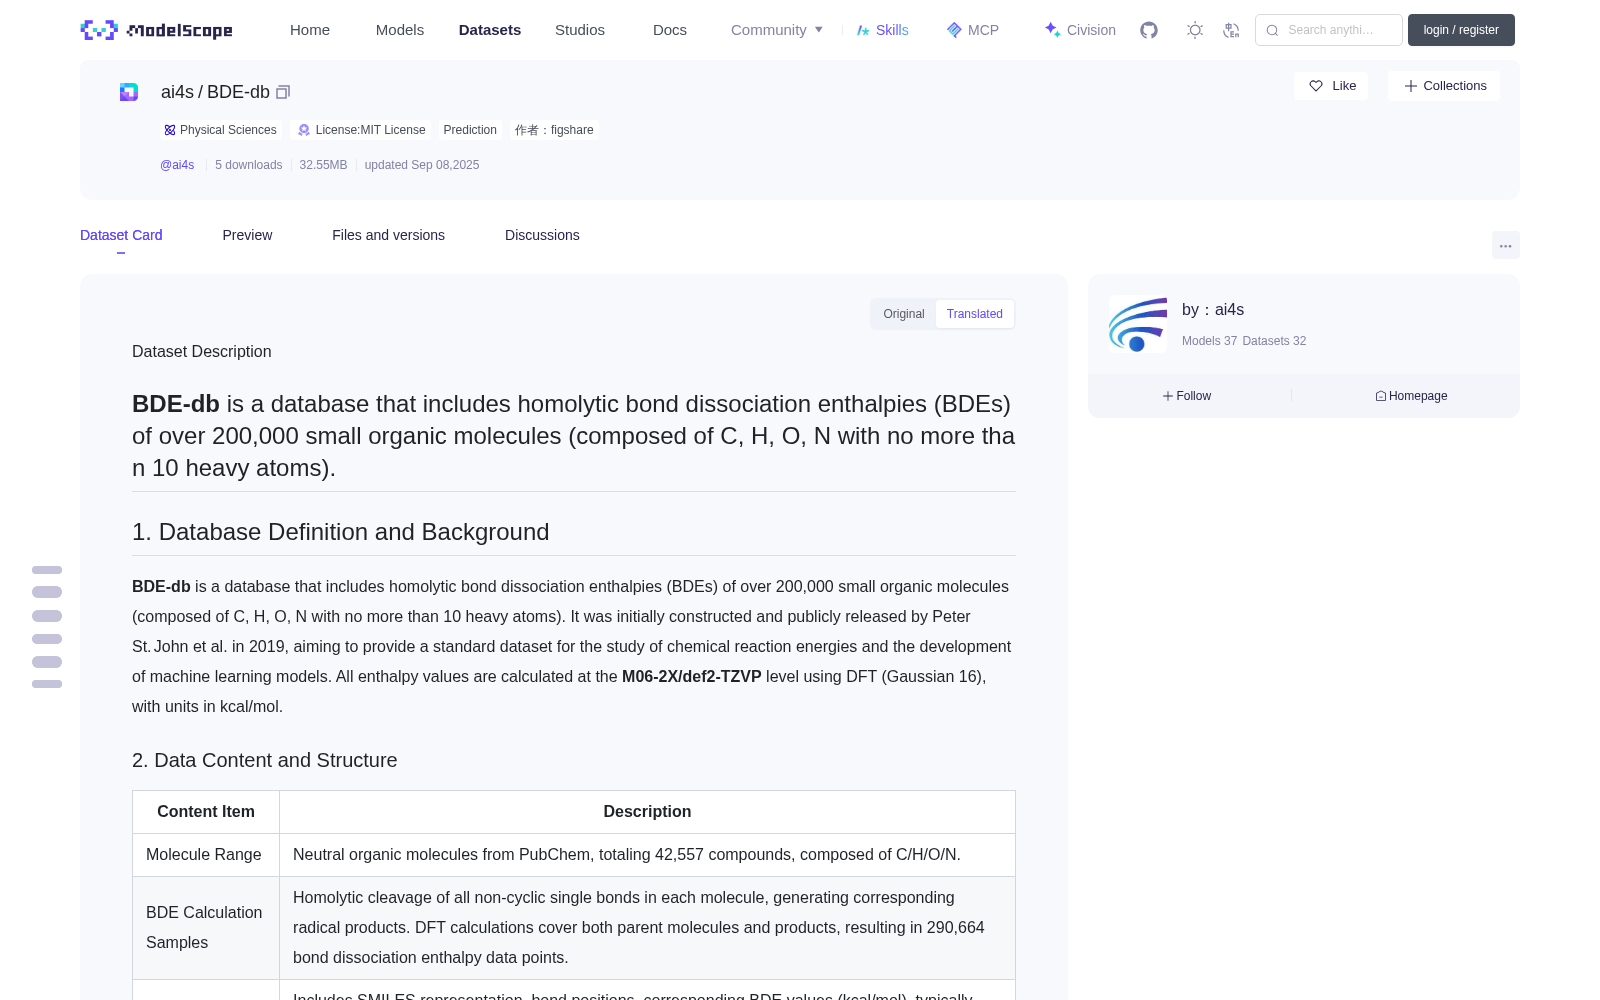Click the Prediction tag
1600x1000 pixels.
point(470,130)
